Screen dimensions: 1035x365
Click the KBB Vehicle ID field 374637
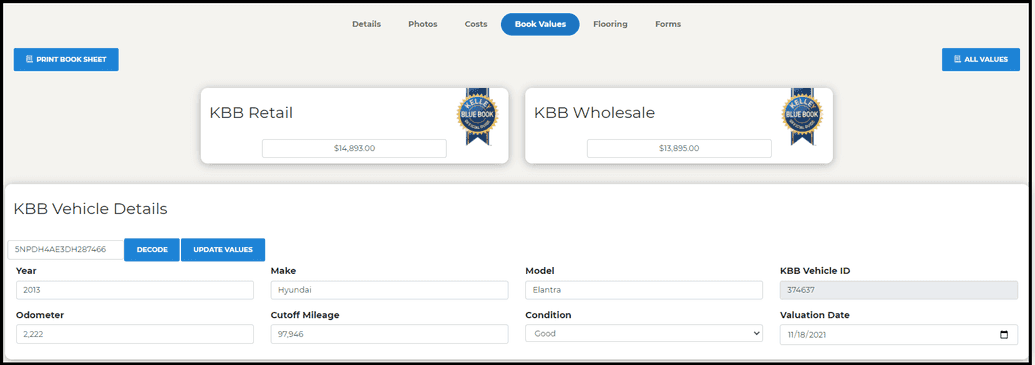899,290
